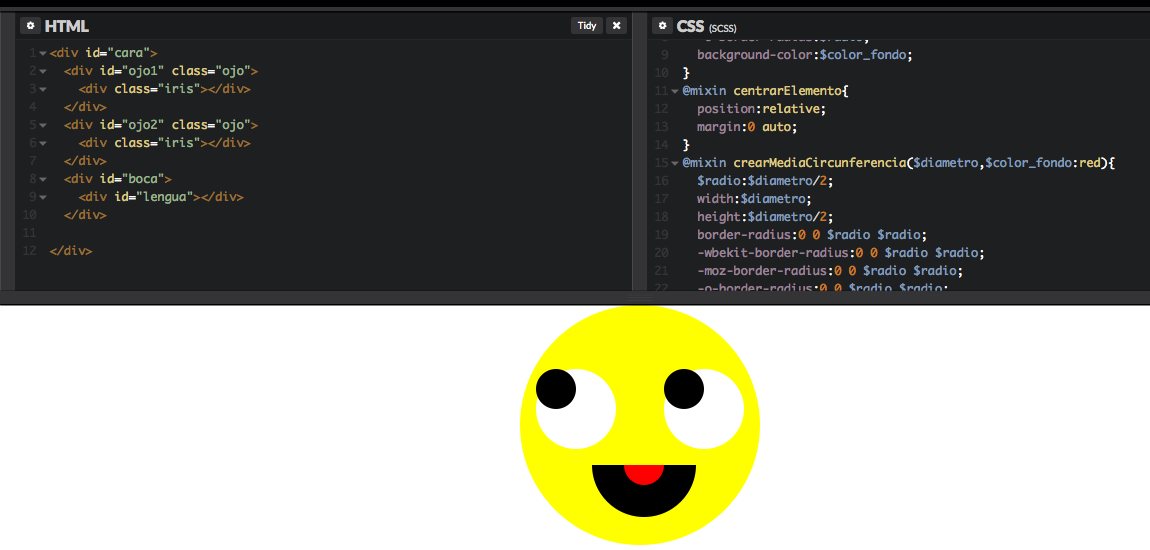Click the HTML panel title

pyautogui.click(x=67, y=26)
